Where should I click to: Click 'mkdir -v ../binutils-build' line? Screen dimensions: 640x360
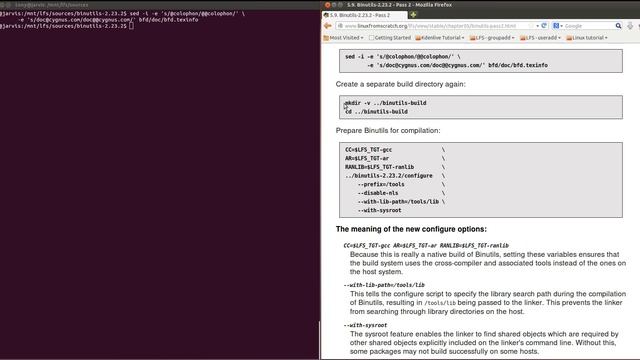pyautogui.click(x=386, y=103)
